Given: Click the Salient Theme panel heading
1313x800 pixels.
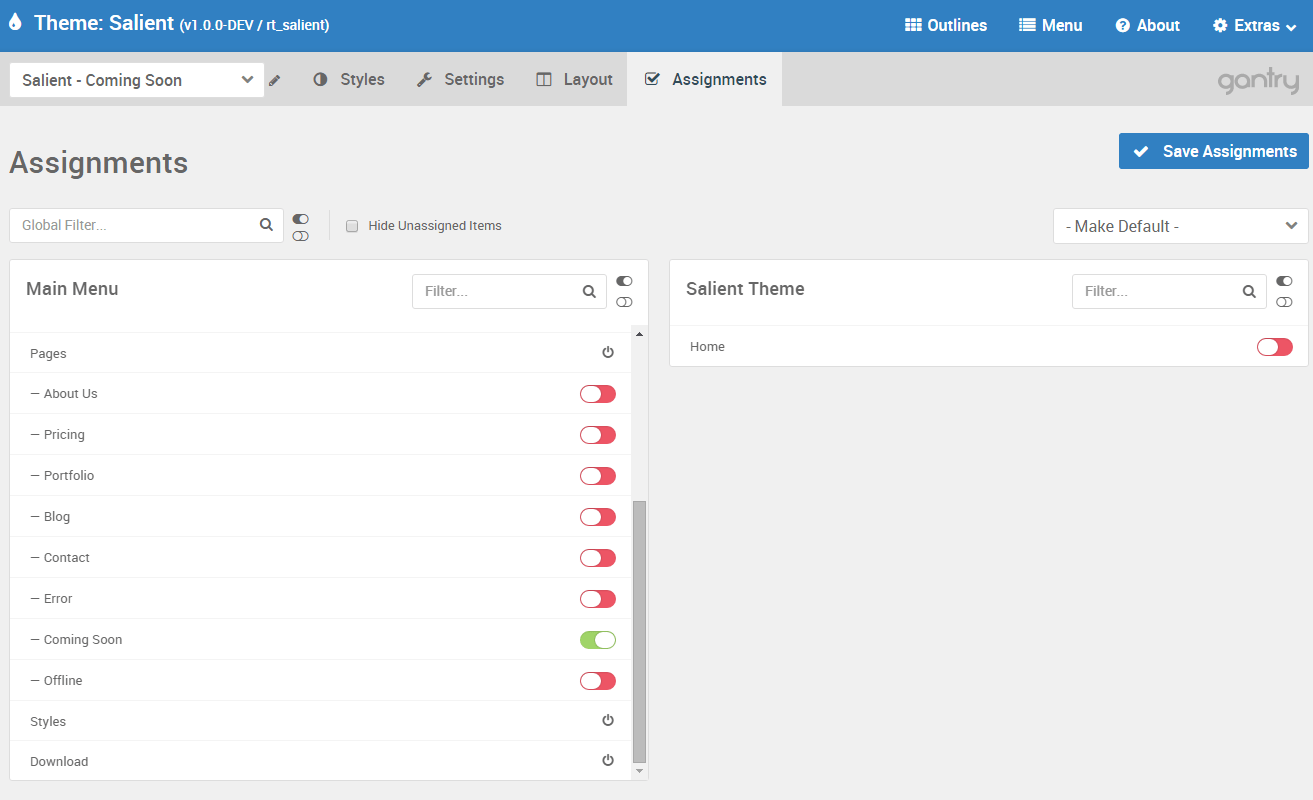Looking at the screenshot, I should [745, 289].
